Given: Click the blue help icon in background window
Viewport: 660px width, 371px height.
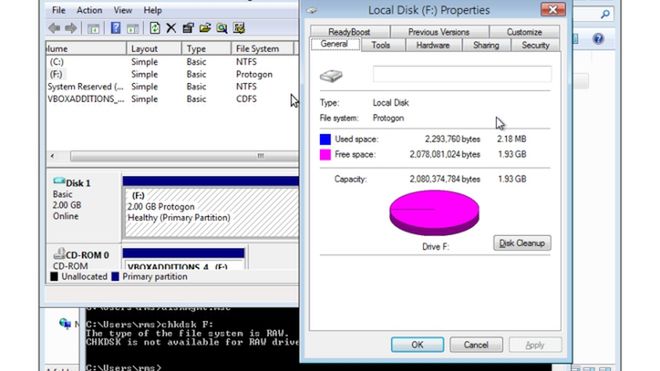Looking at the screenshot, I should (598, 39).
